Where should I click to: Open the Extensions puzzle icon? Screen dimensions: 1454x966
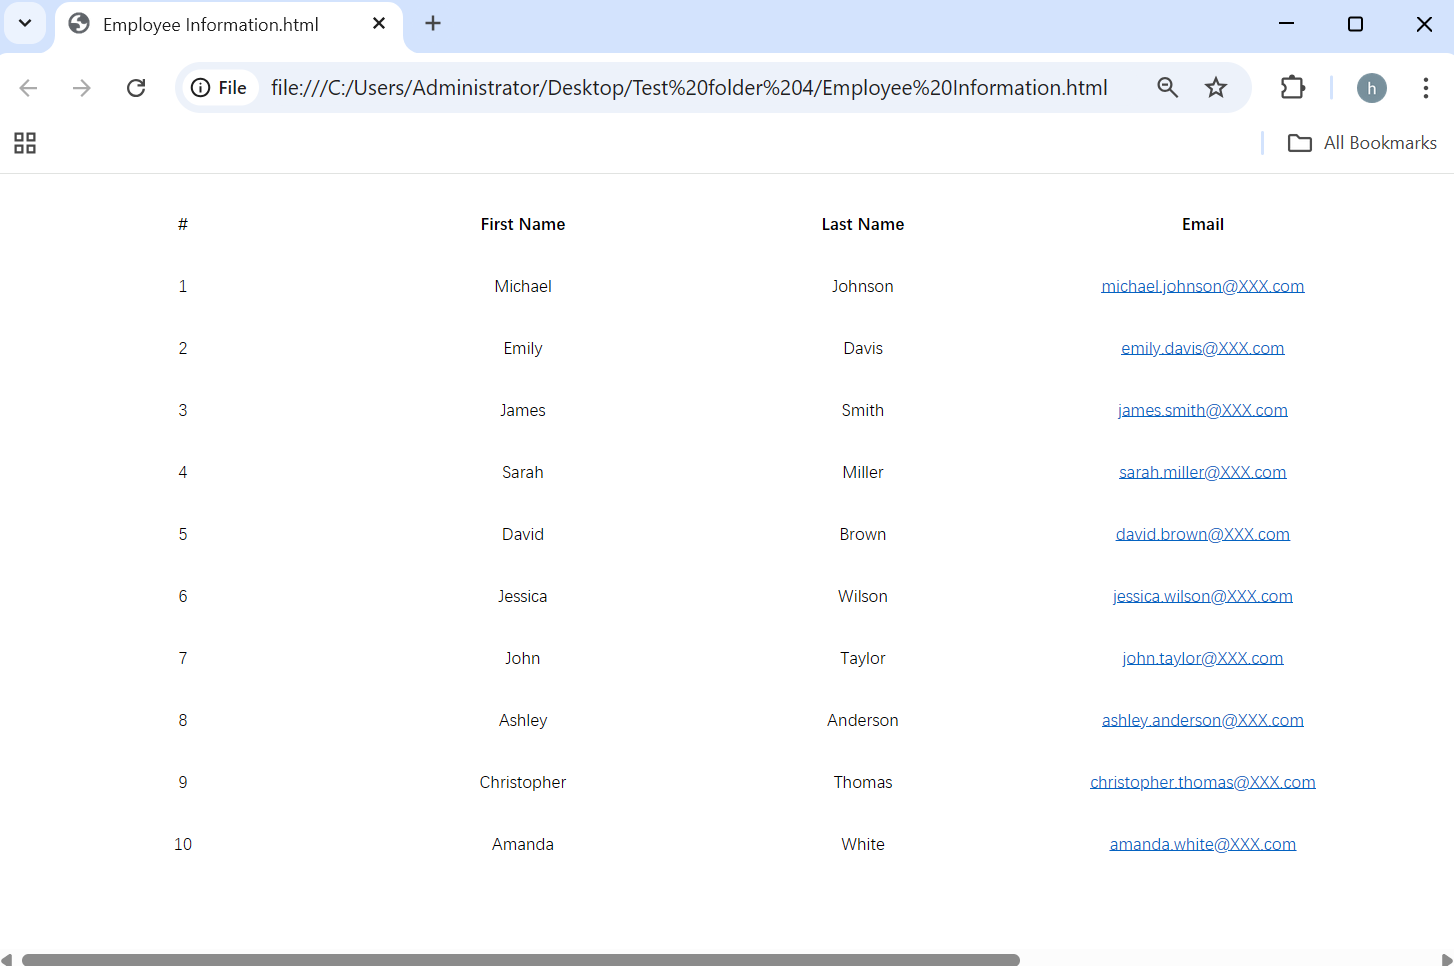(1292, 88)
